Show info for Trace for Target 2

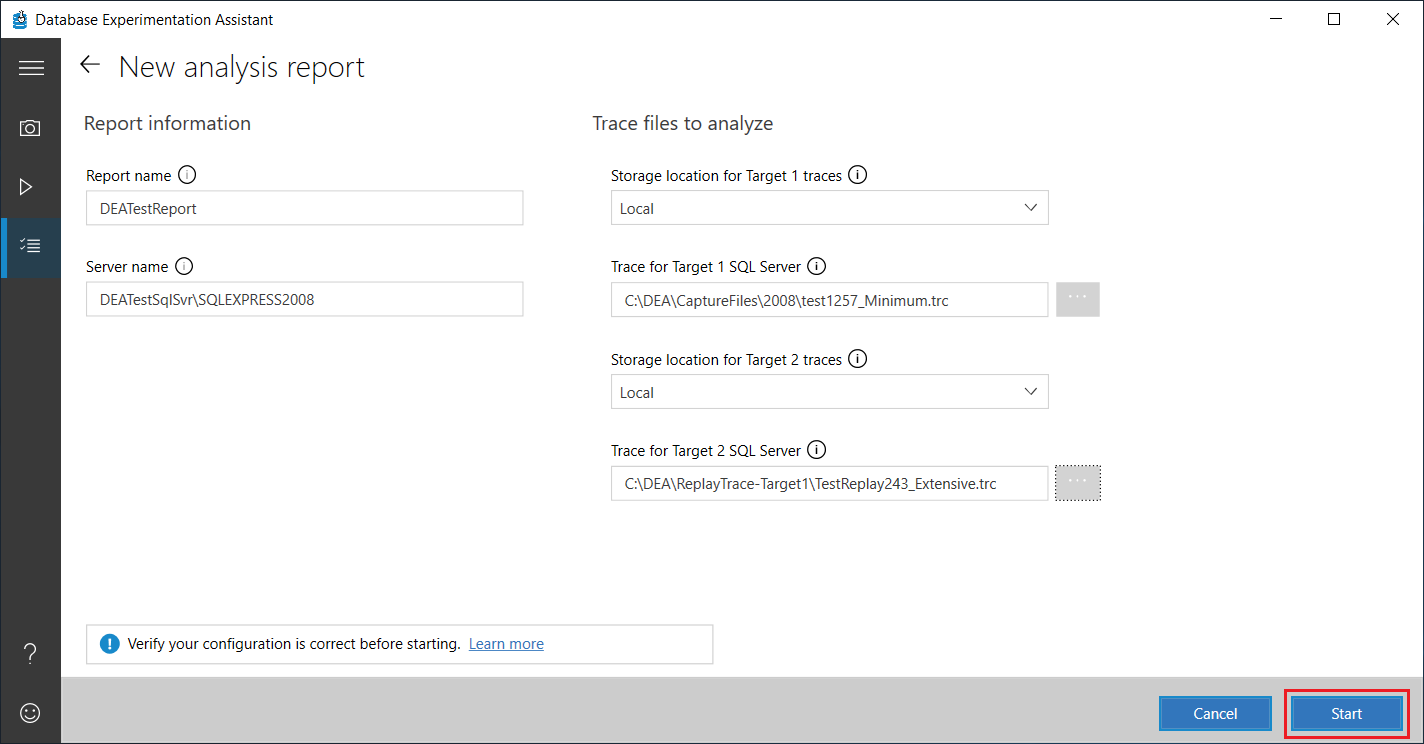point(816,450)
